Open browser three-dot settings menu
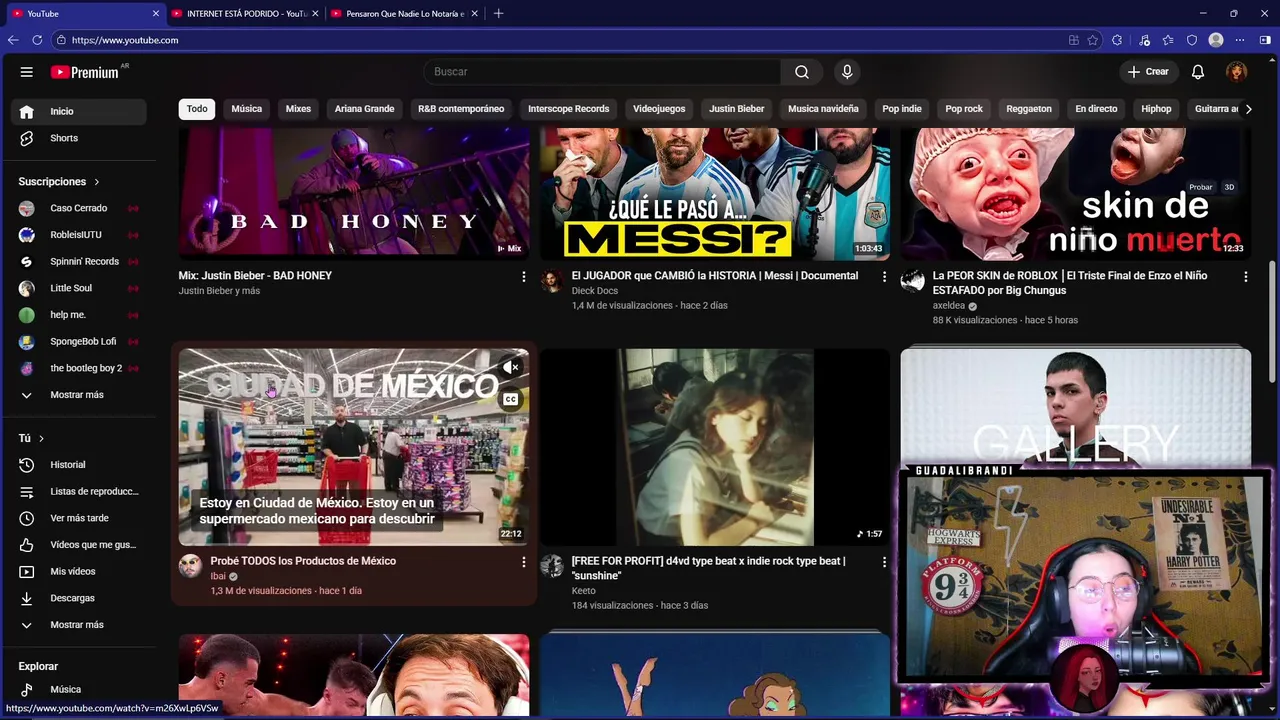Screen dimensions: 1280x720 pos(1240,40)
